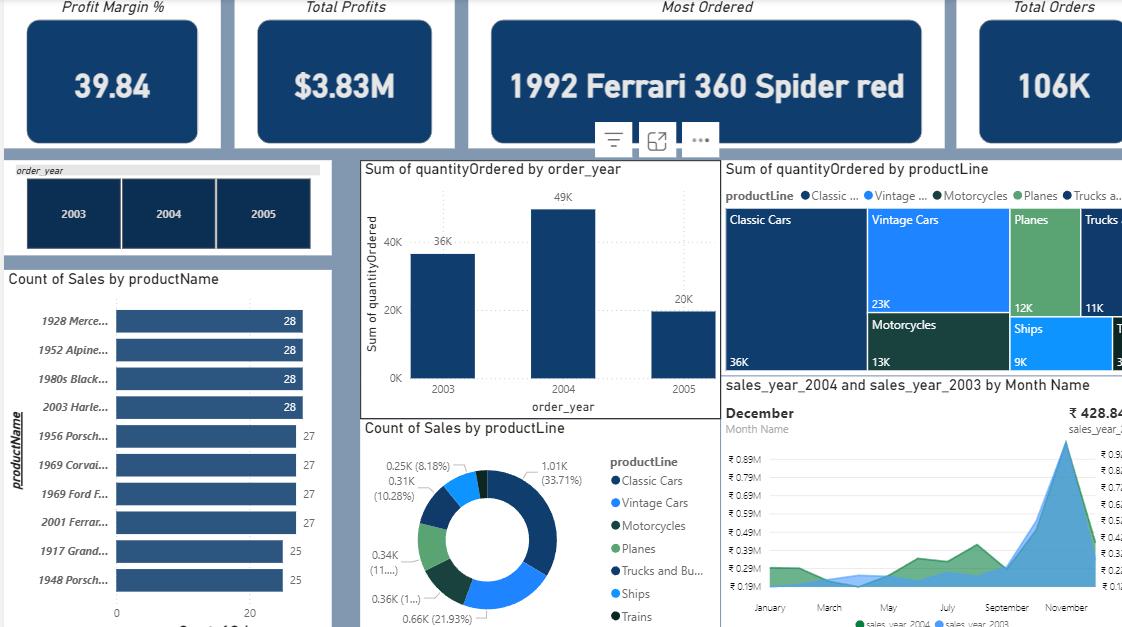Click the Classic Cars dot in treemap legend

click(805, 196)
